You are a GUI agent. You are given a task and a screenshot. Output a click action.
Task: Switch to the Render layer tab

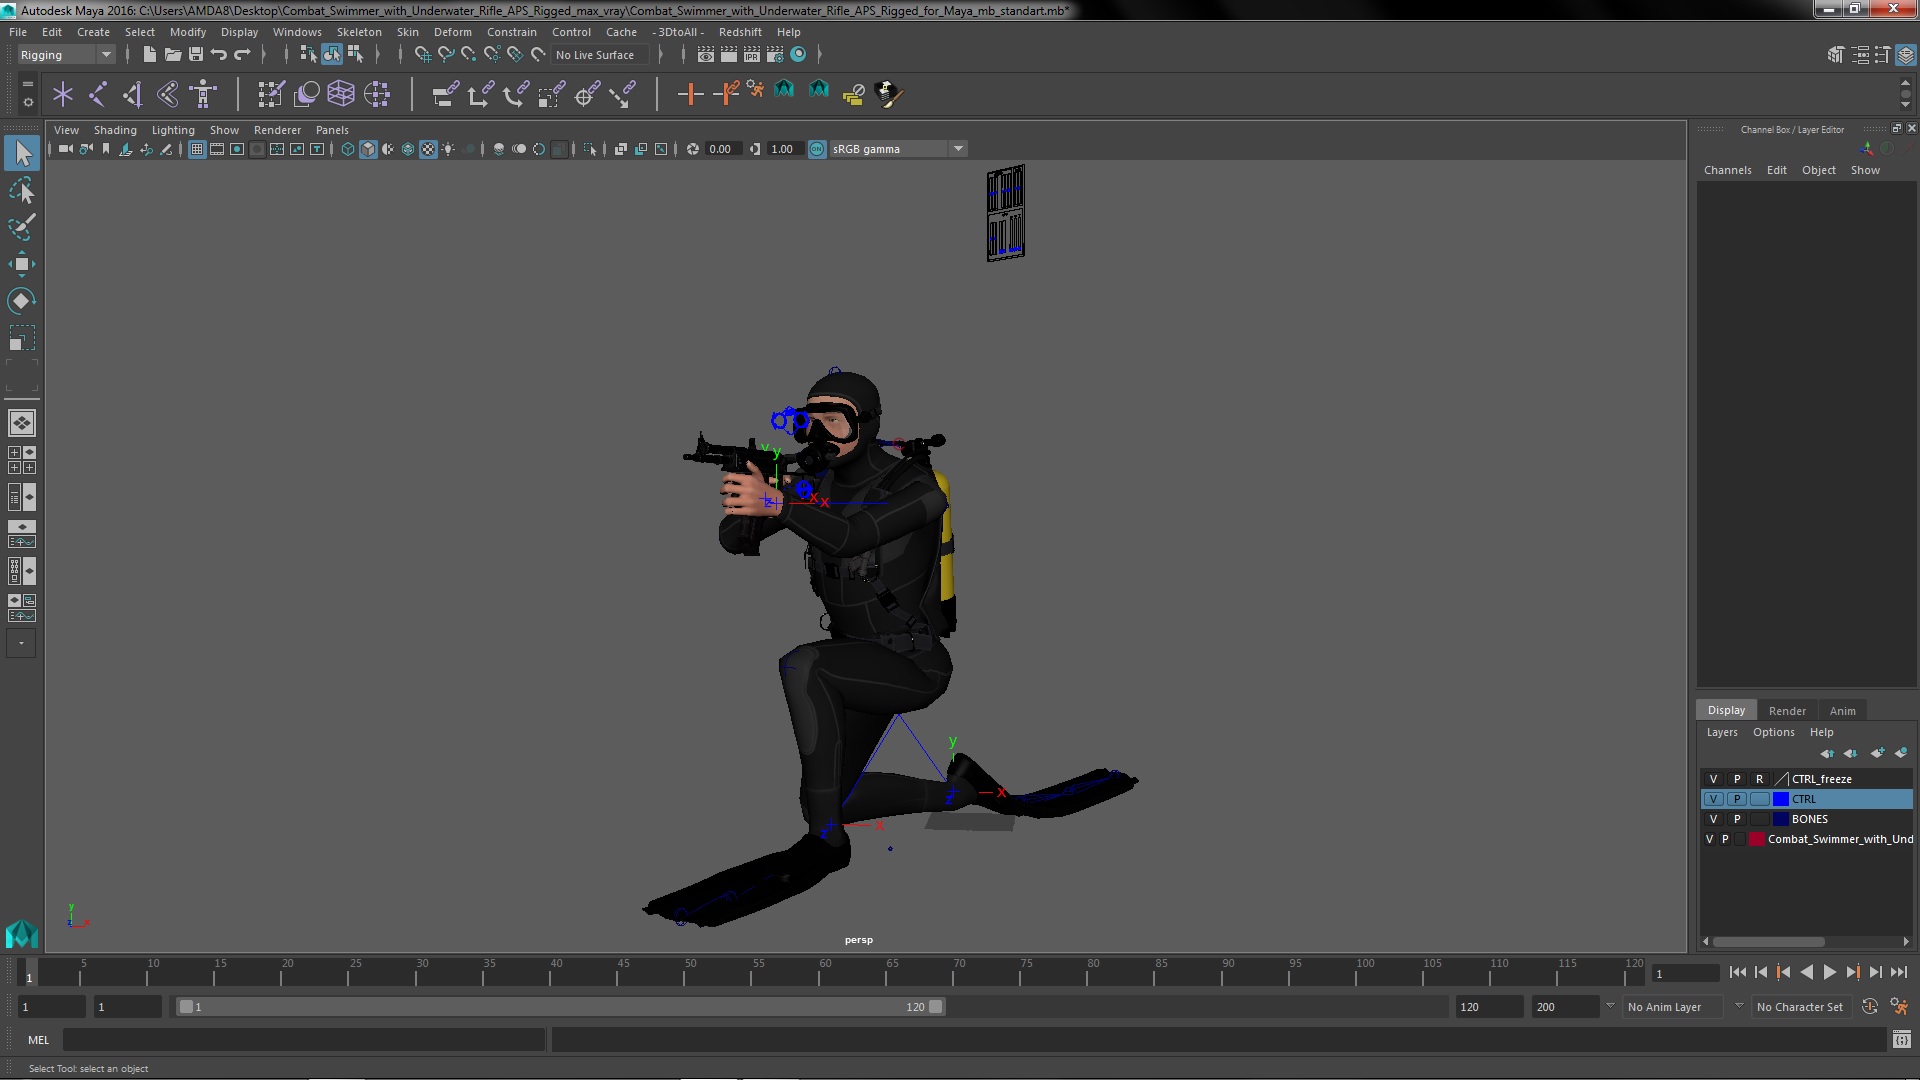[1786, 711]
